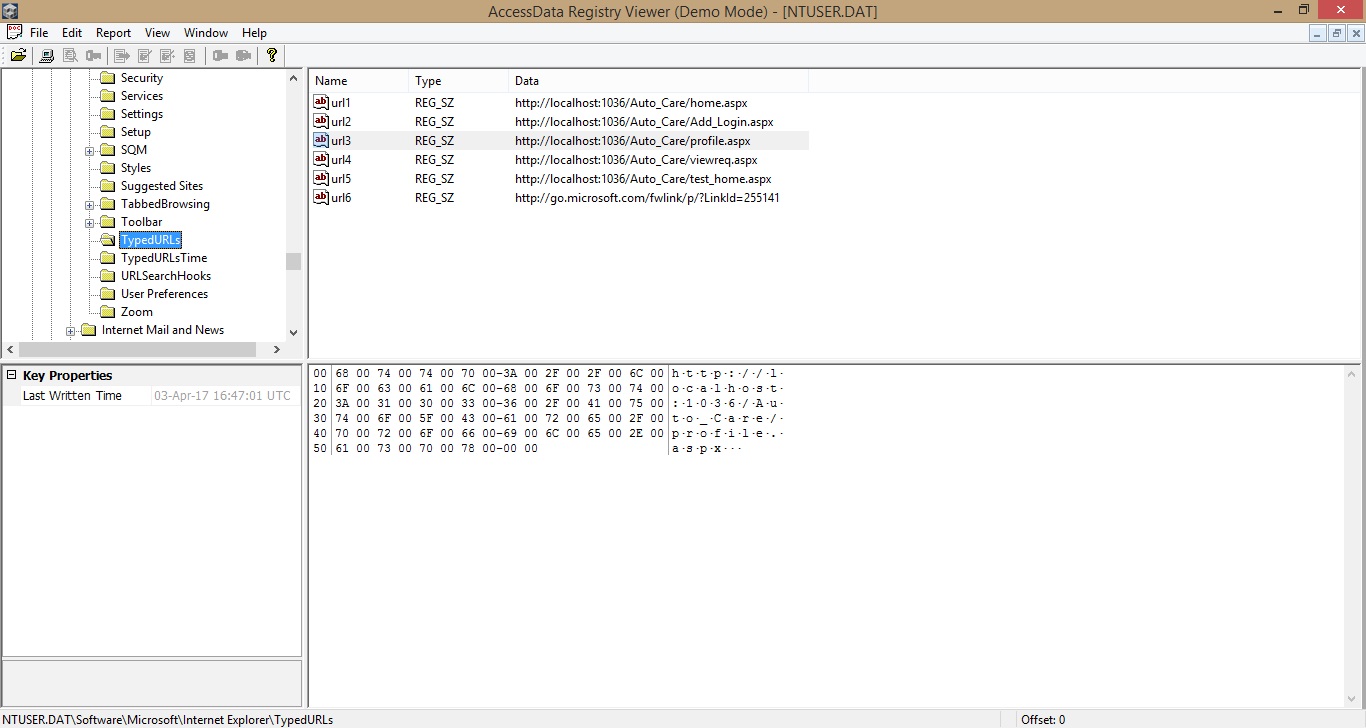Select the go.microsoft.com fwlink data cell

point(647,197)
